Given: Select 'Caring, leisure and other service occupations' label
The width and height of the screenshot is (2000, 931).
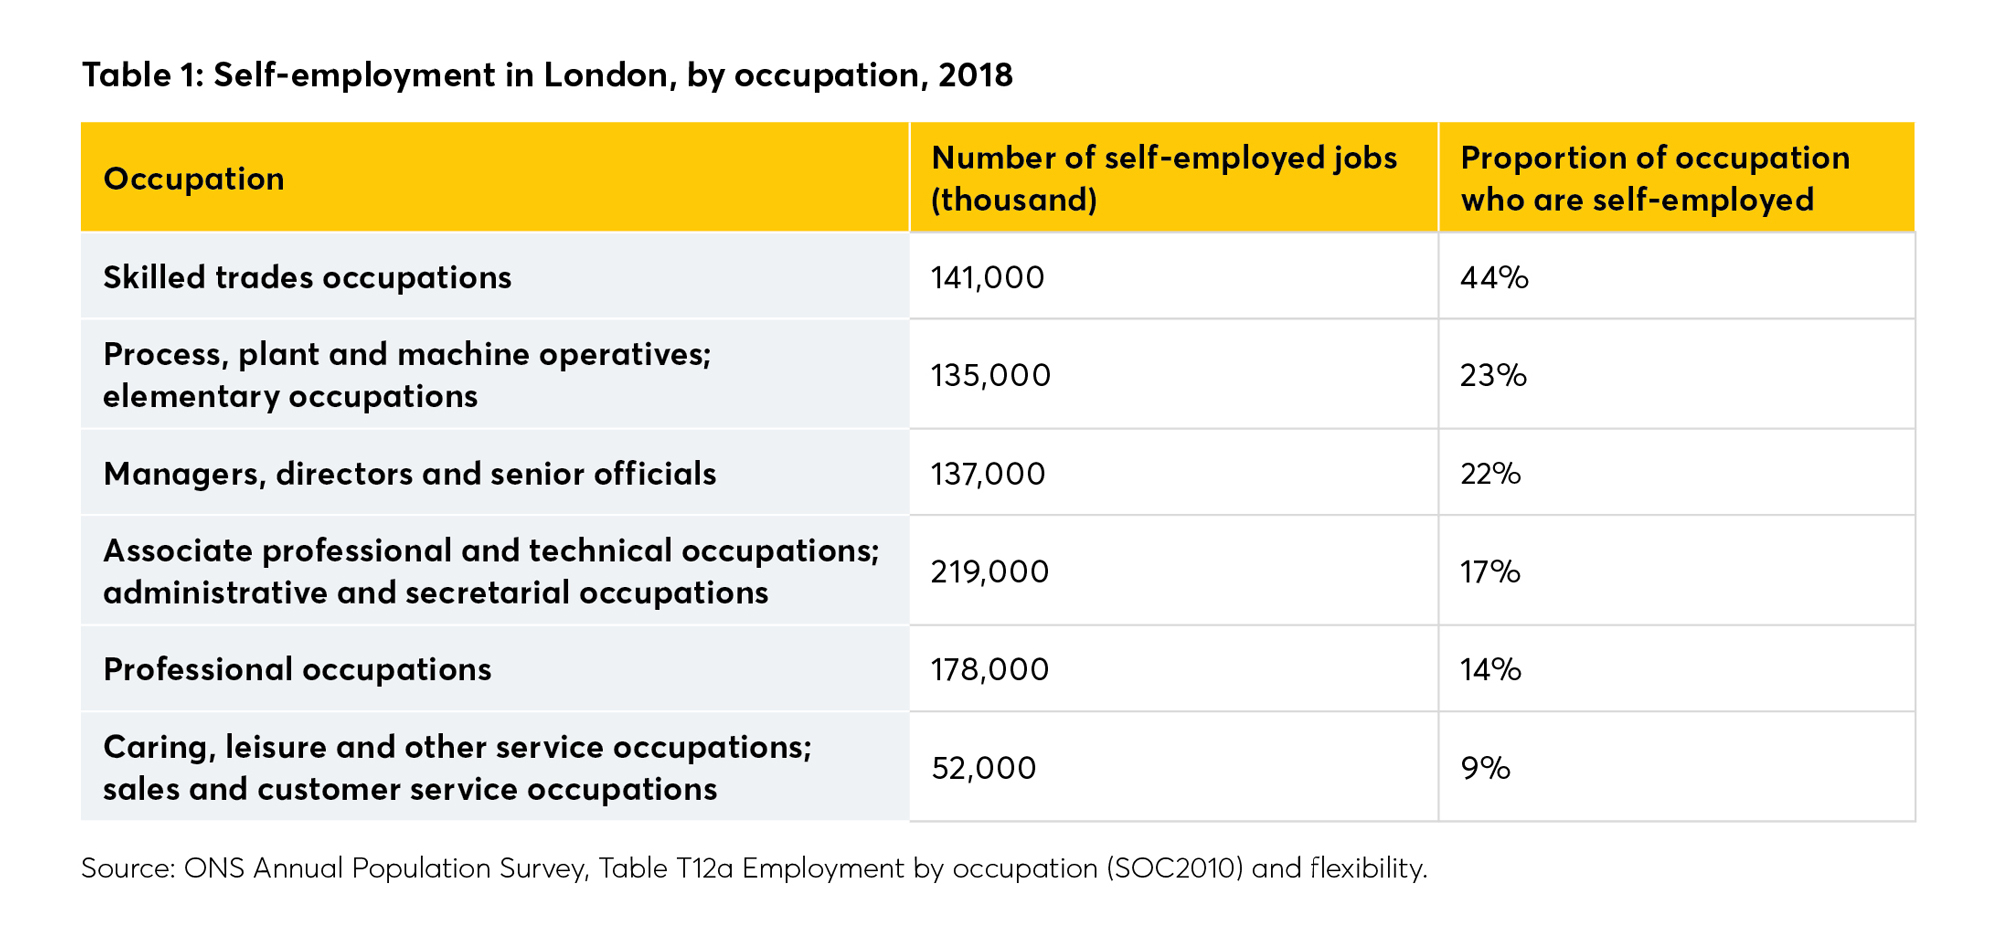Looking at the screenshot, I should [x=457, y=767].
